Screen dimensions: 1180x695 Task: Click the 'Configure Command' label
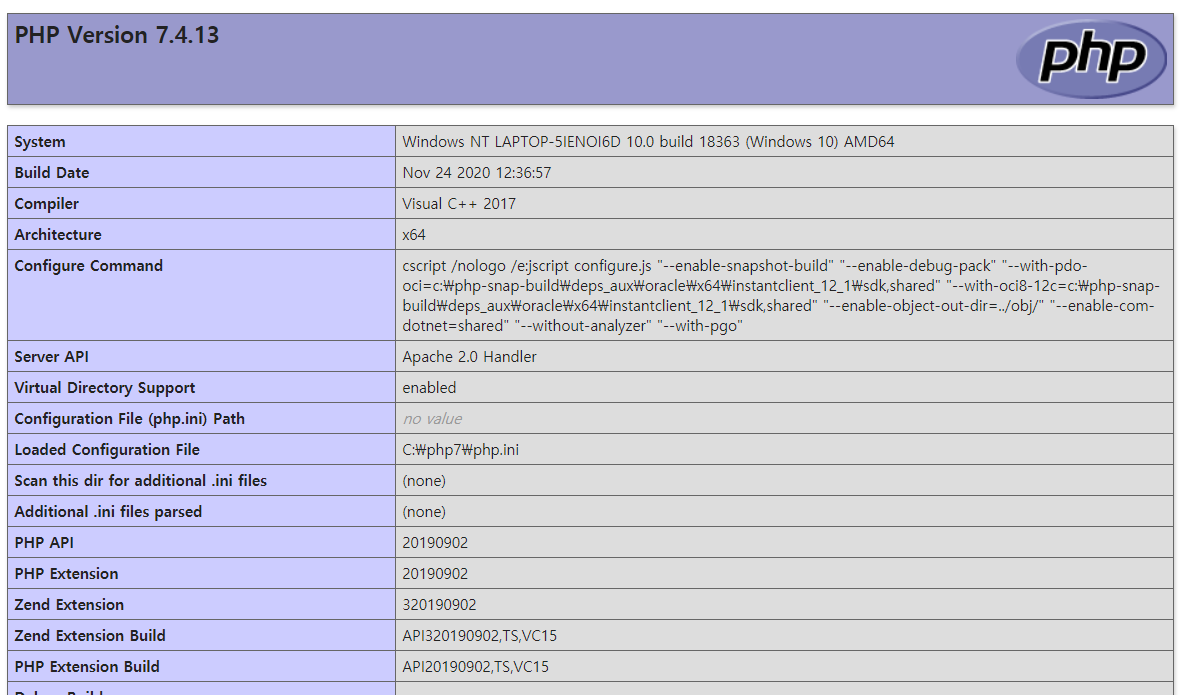[89, 266]
